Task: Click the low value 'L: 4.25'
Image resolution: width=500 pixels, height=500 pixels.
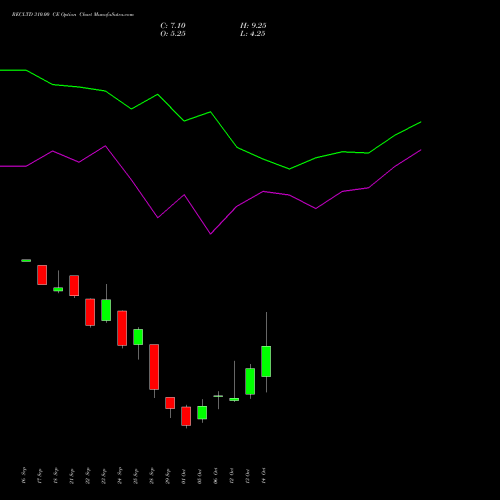Action: (x=253, y=34)
